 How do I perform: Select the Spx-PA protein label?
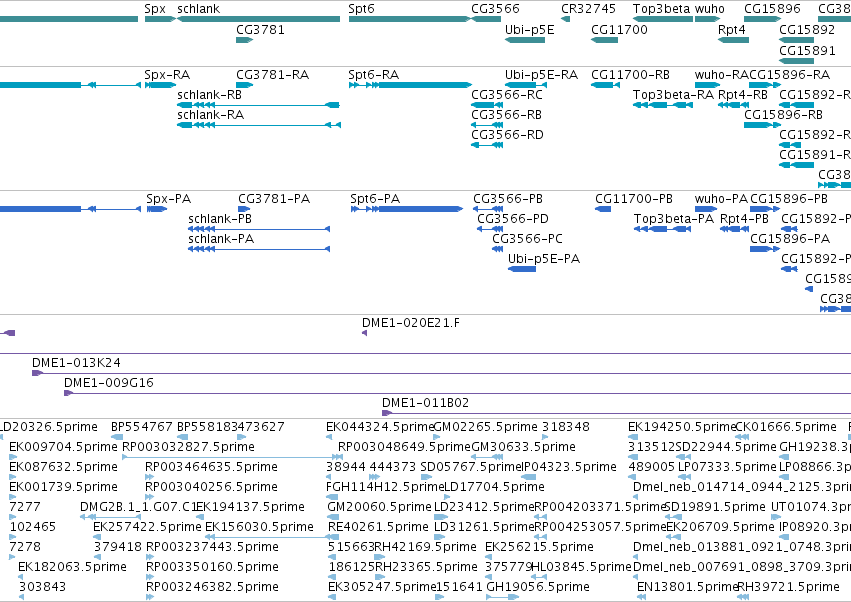[168, 199]
